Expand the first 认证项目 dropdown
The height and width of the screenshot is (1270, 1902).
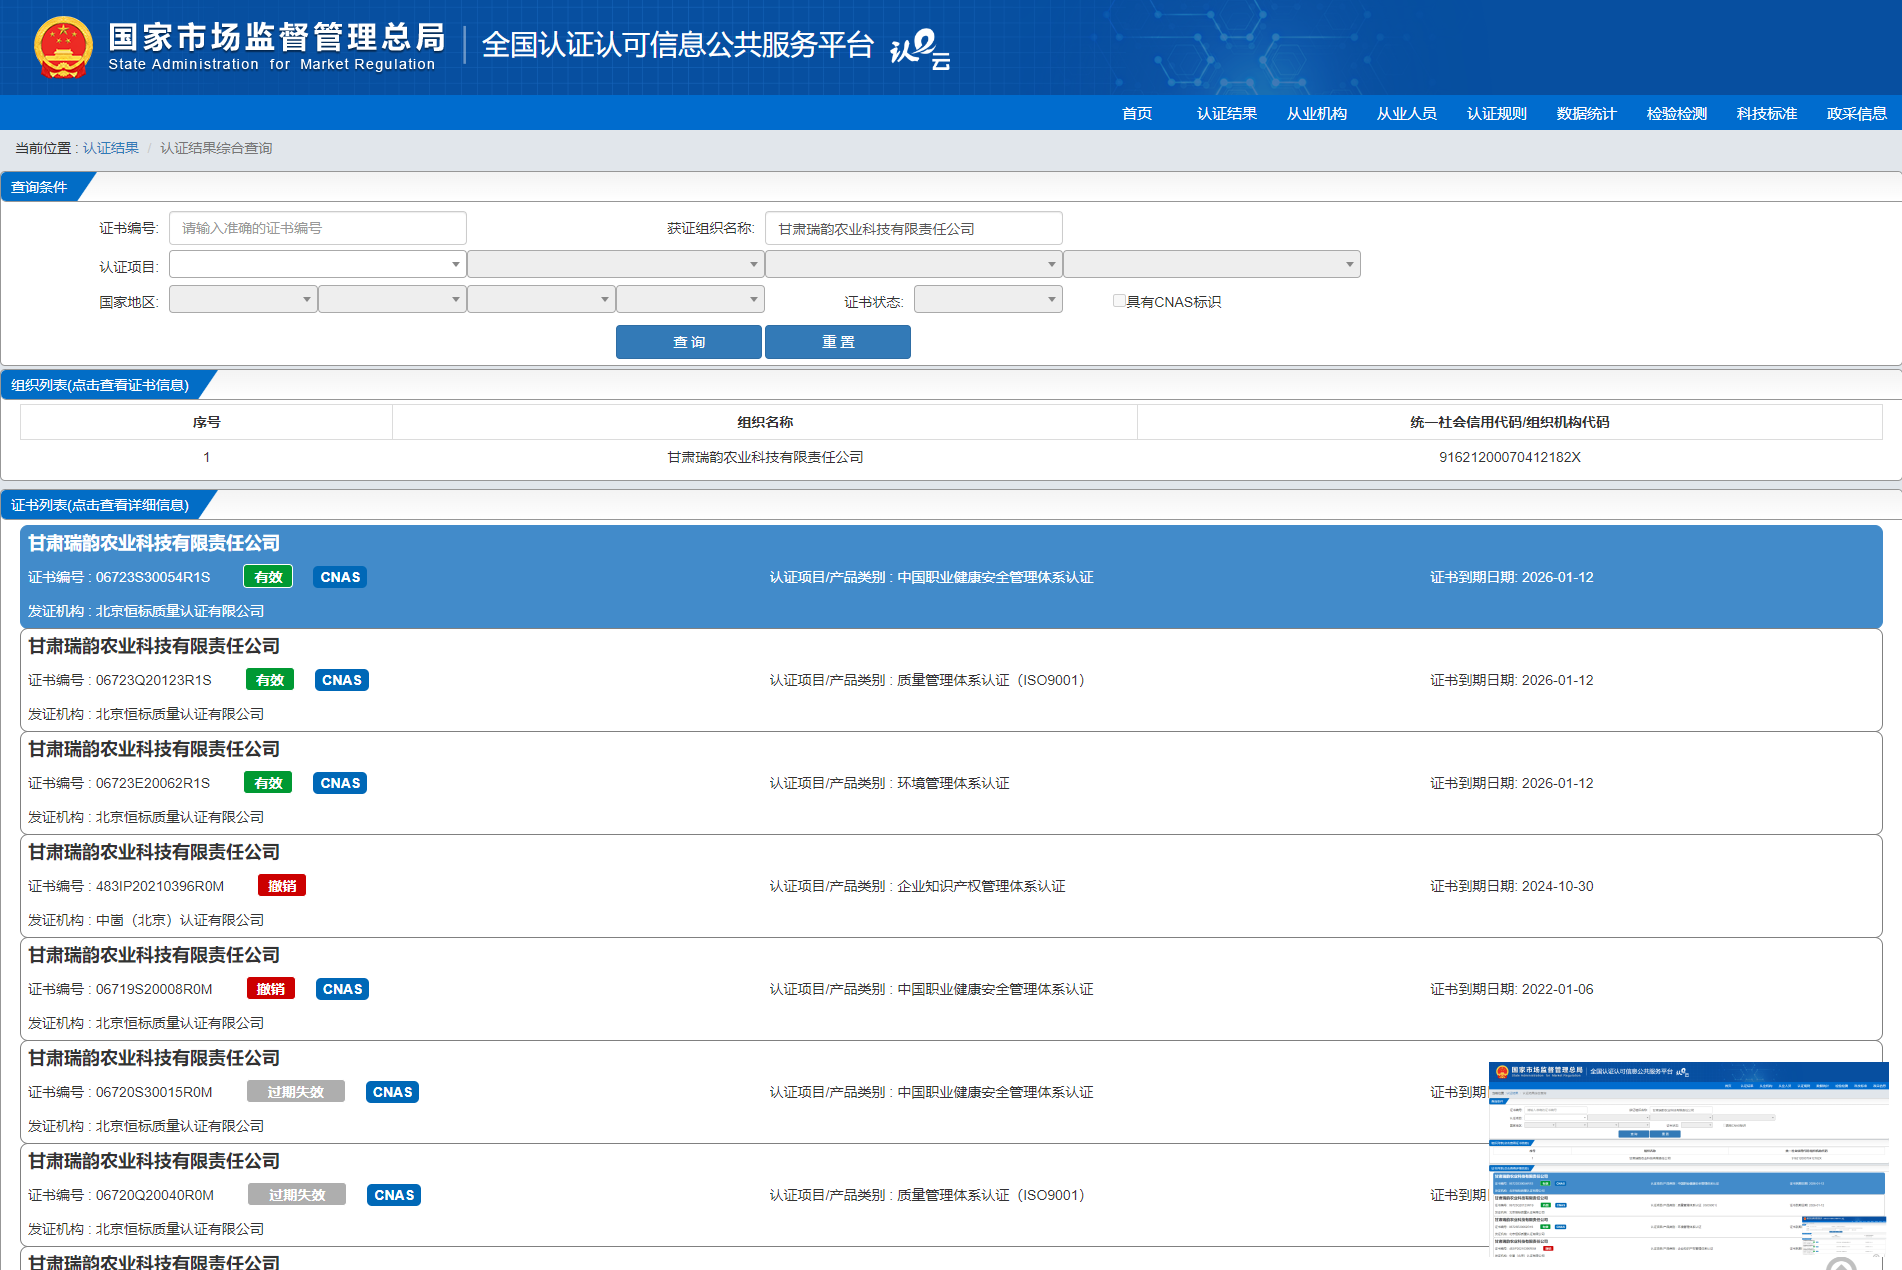[317, 265]
